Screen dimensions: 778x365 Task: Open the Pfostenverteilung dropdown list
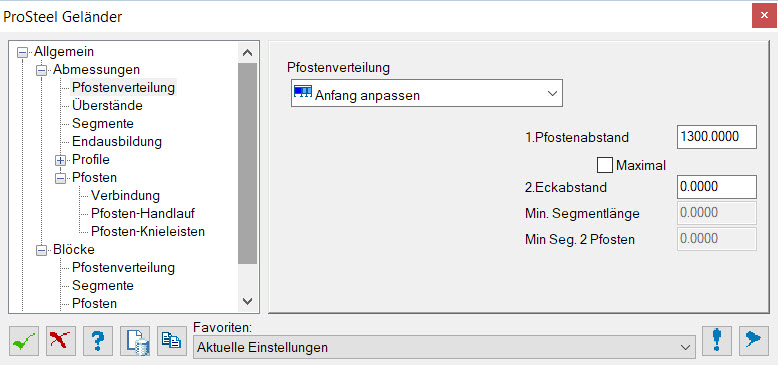click(x=427, y=93)
